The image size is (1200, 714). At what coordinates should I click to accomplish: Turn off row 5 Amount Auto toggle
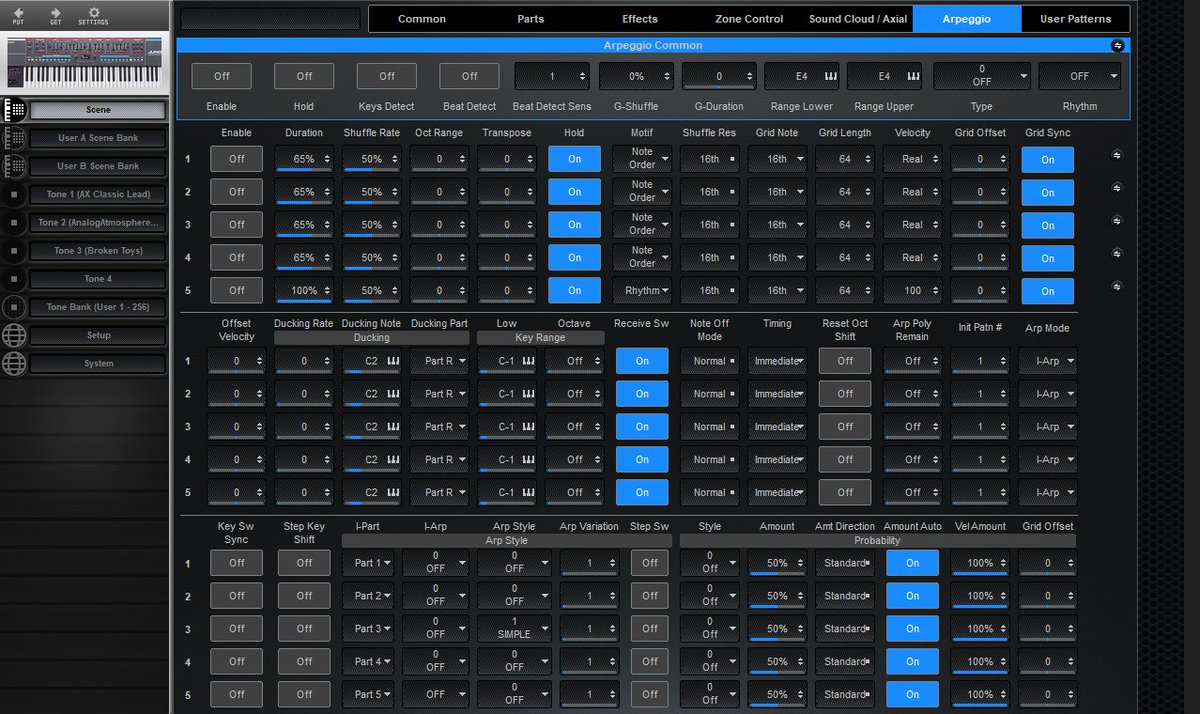[912, 695]
